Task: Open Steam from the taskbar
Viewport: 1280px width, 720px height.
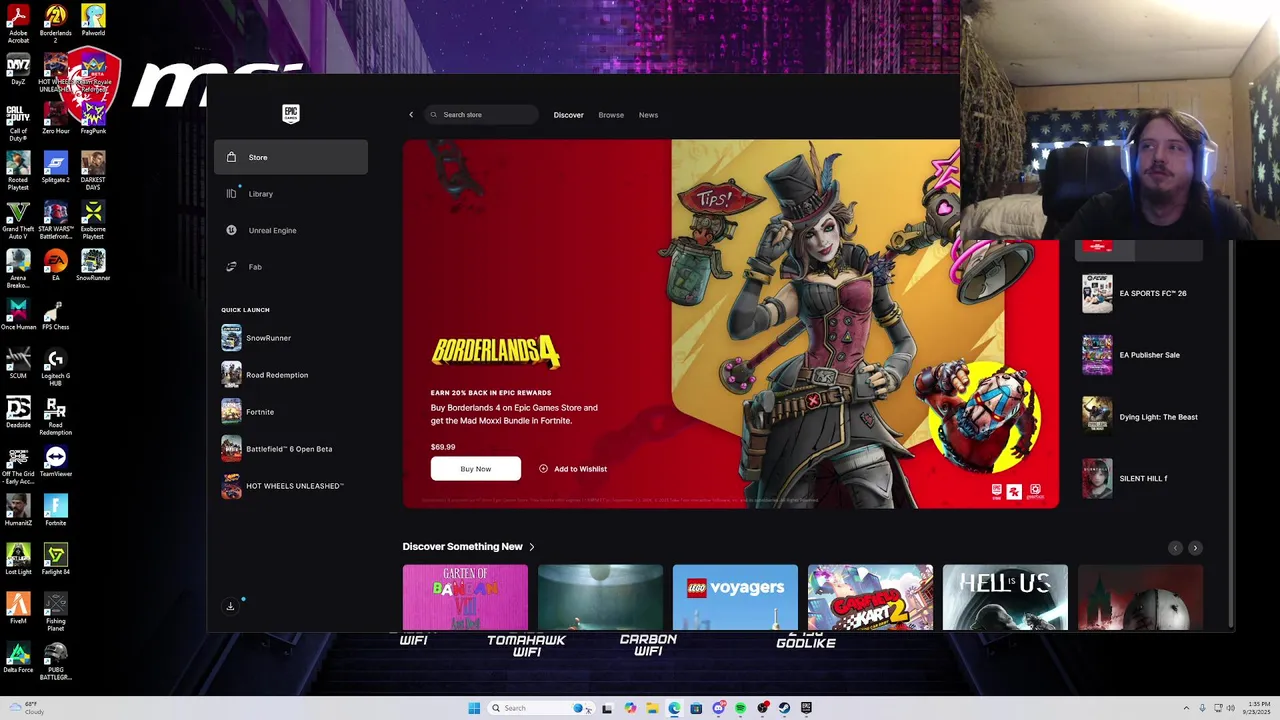Action: point(784,708)
